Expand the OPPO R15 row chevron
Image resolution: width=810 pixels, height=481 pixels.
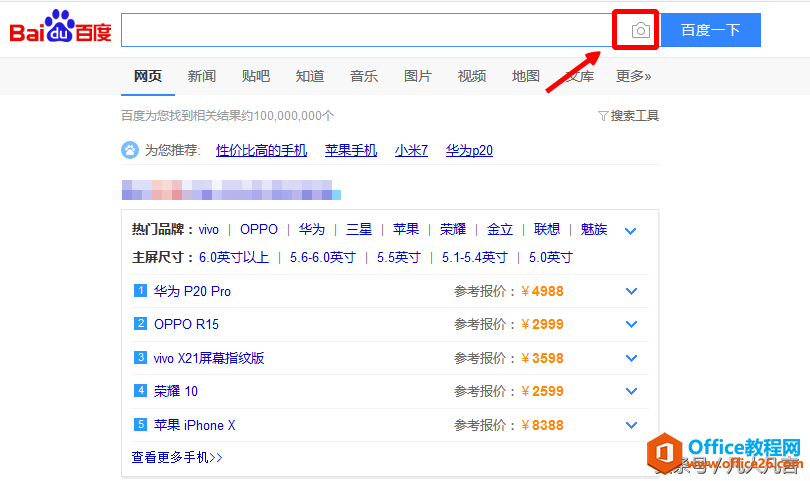[x=631, y=324]
